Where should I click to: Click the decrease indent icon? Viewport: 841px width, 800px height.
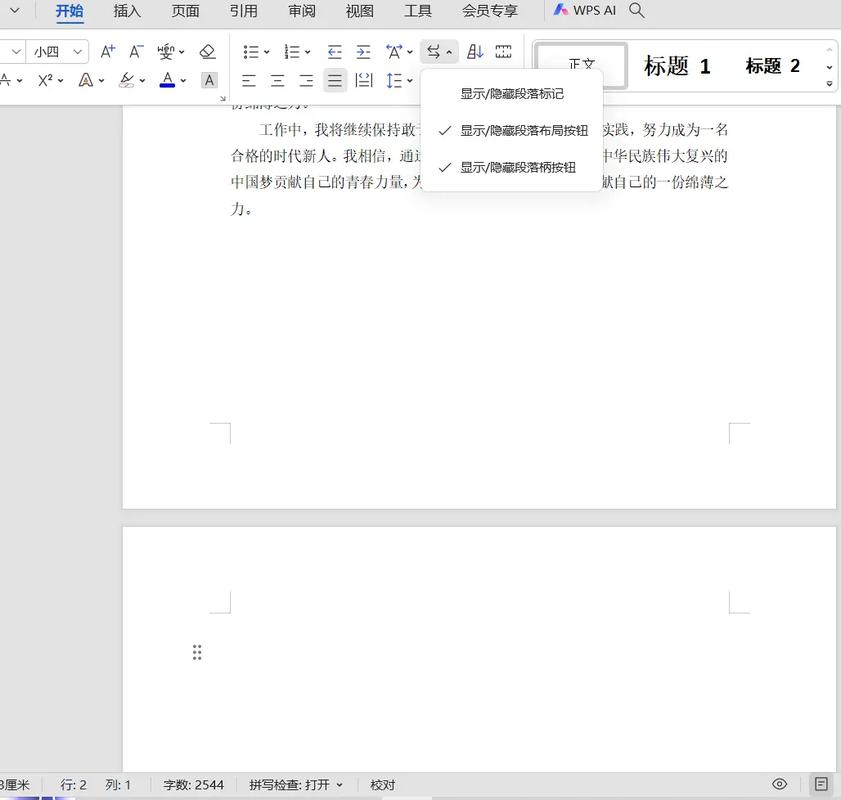pos(335,52)
